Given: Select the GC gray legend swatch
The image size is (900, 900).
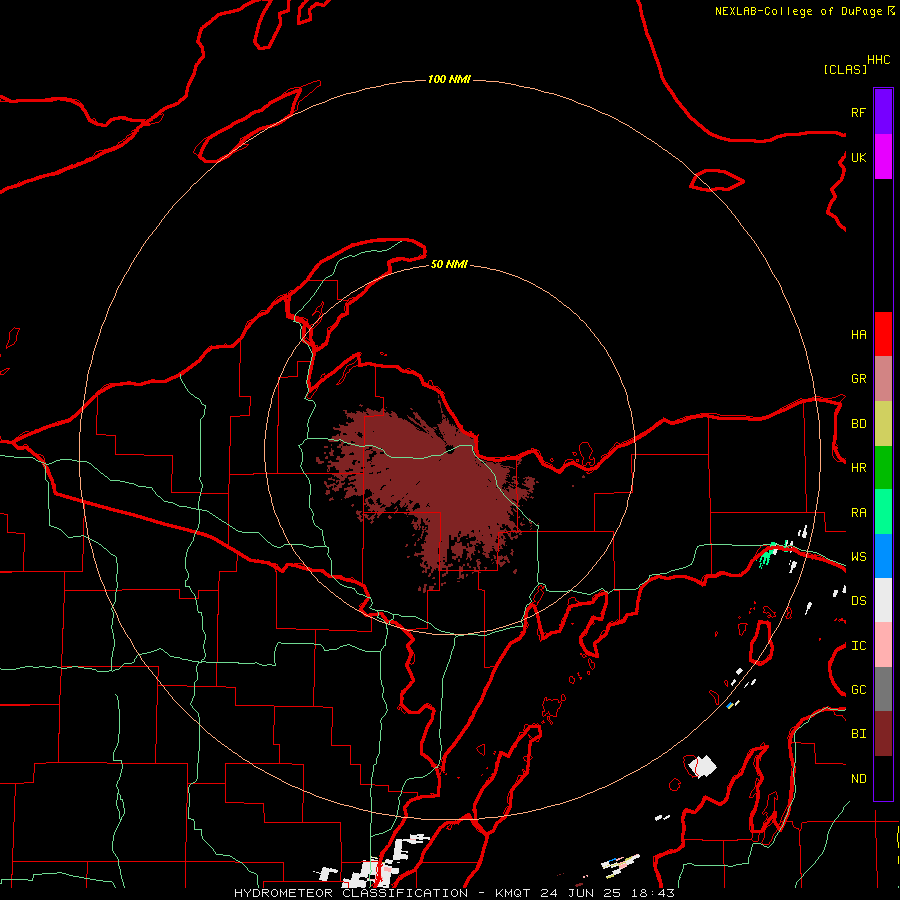Looking at the screenshot, I should [883, 689].
